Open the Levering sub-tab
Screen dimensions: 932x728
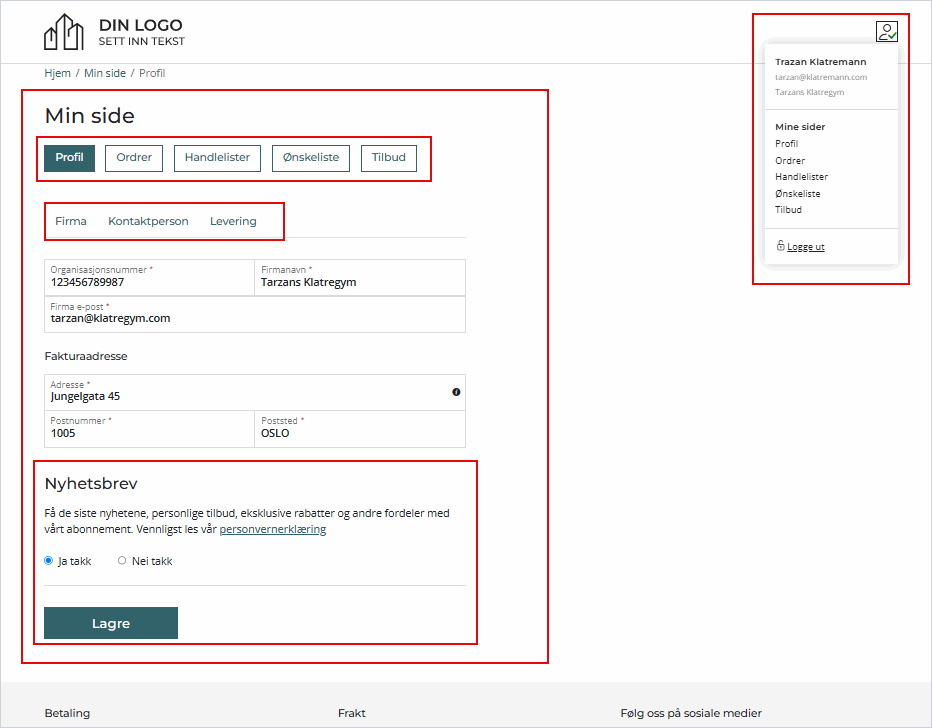tap(233, 221)
